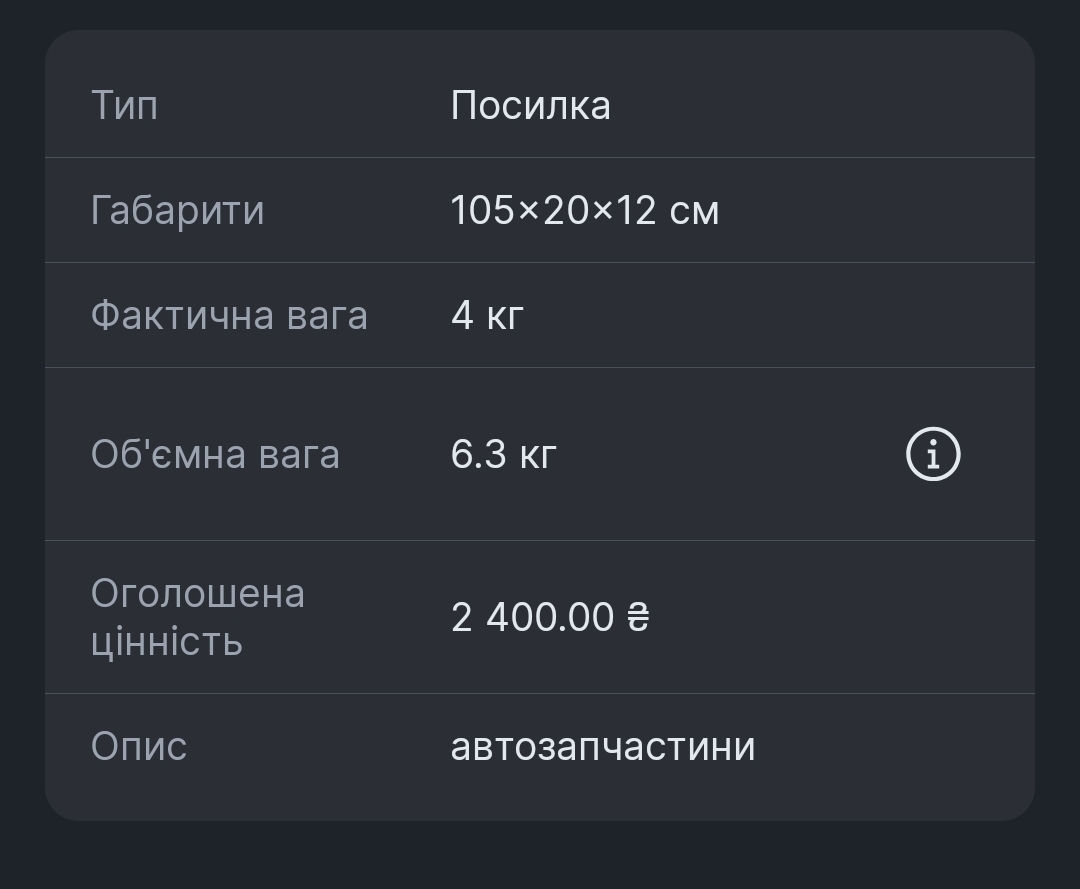This screenshot has width=1080, height=889.
Task: Click "кг" unit in the actual weight row
Action: pyautogui.click(x=505, y=317)
